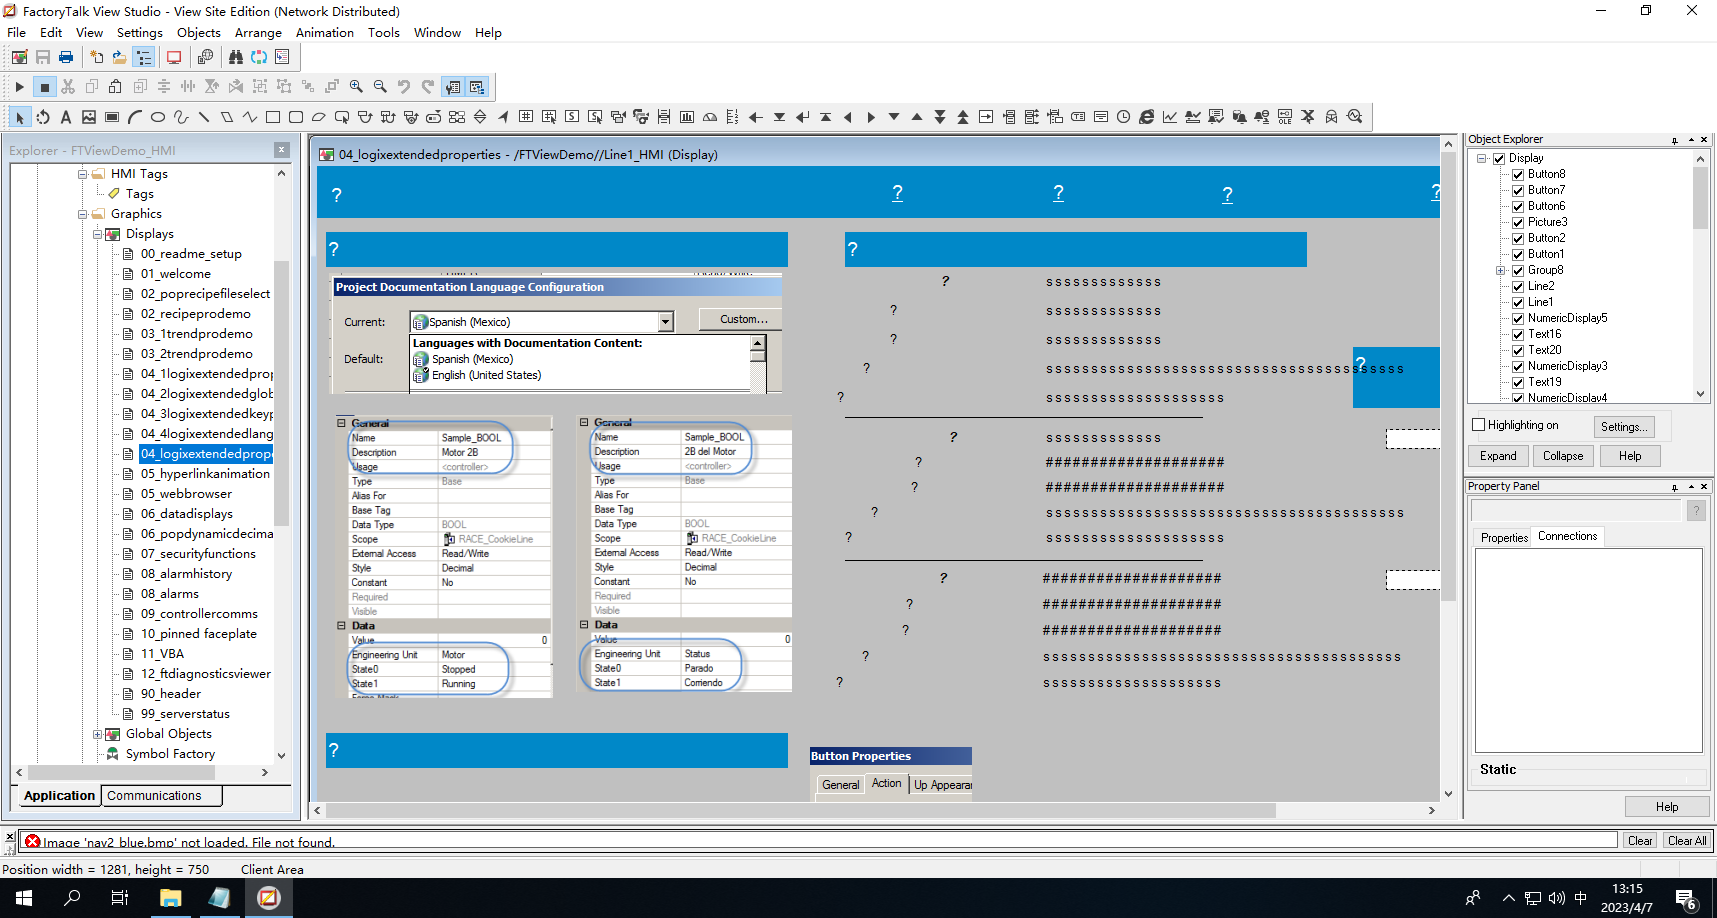Image resolution: width=1717 pixels, height=918 pixels.
Task: Select the Bar Graph object tool
Action: (687, 117)
